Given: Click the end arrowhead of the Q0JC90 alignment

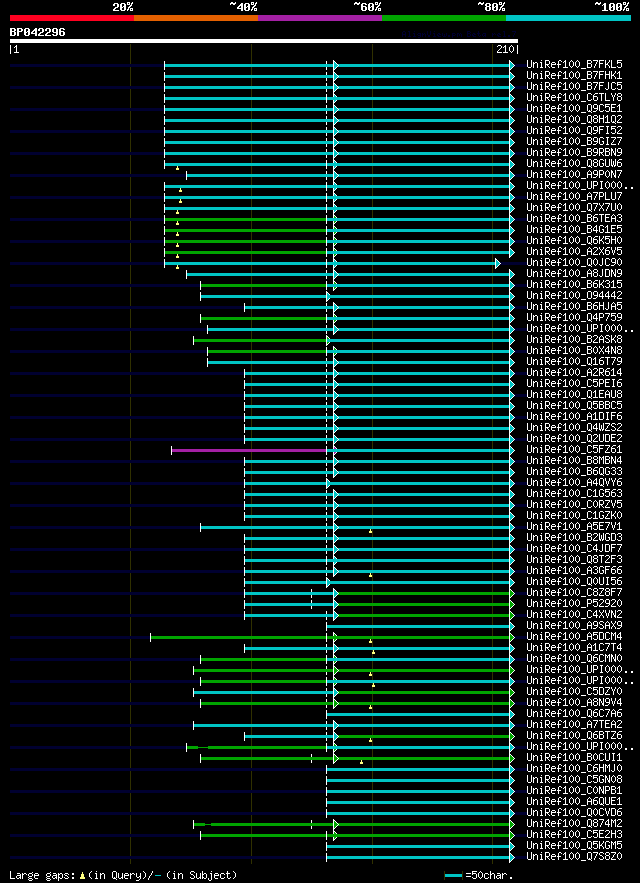Looking at the screenshot, I should (x=497, y=264).
